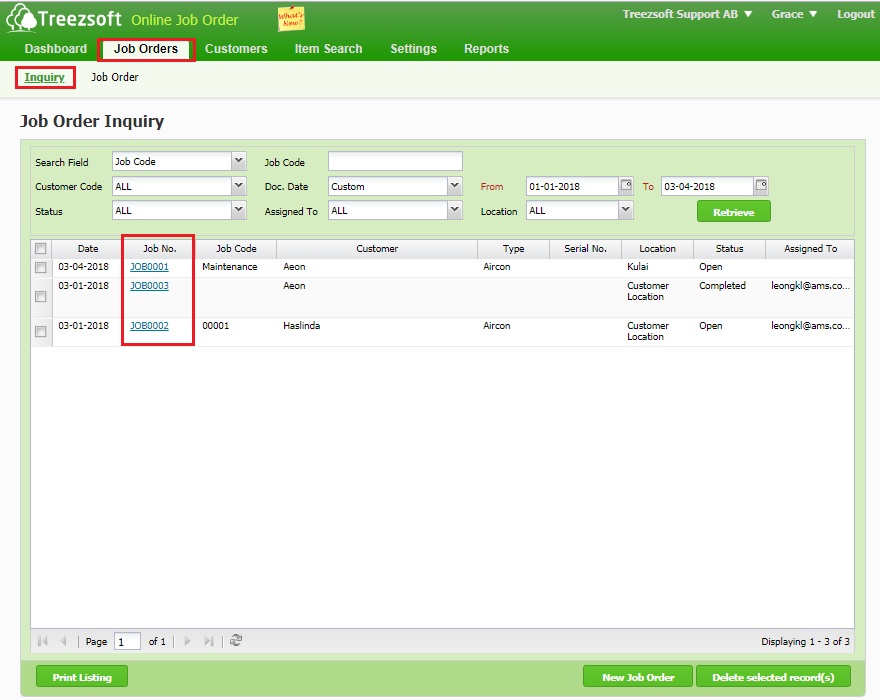Select the Job Order submenu

pyautogui.click(x=114, y=77)
